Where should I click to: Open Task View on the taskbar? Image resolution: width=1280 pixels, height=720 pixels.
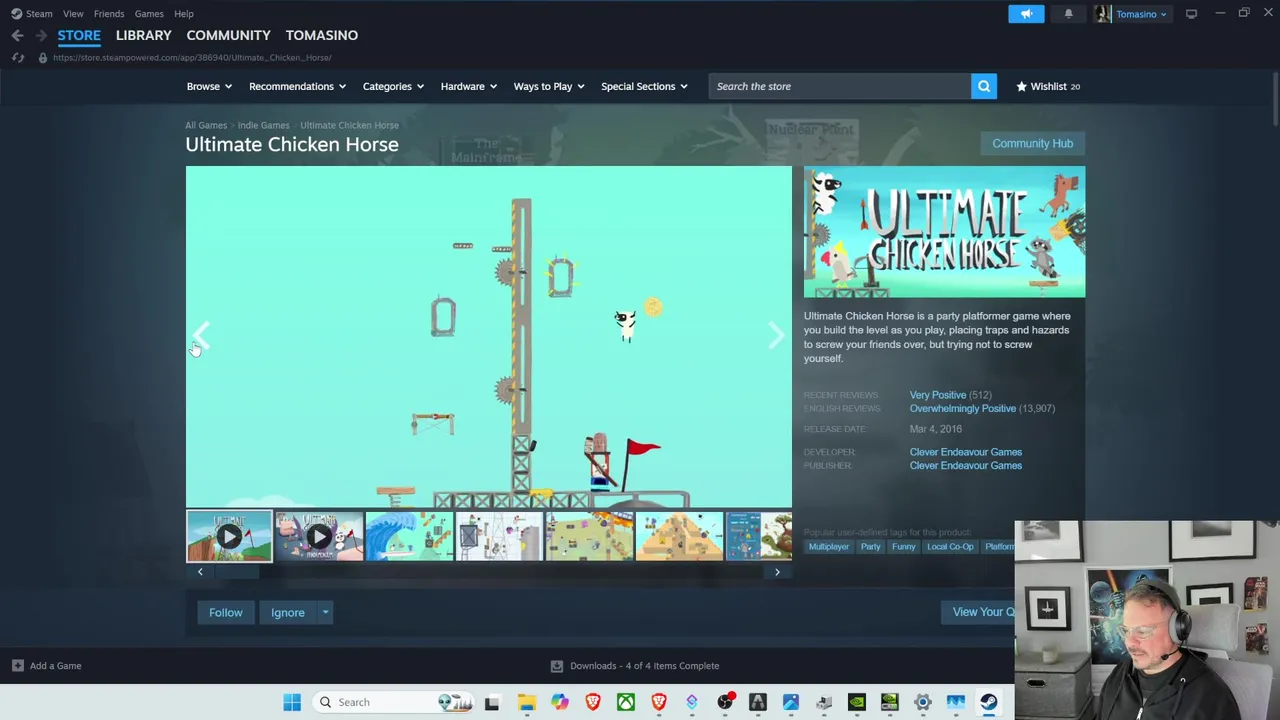click(491, 702)
